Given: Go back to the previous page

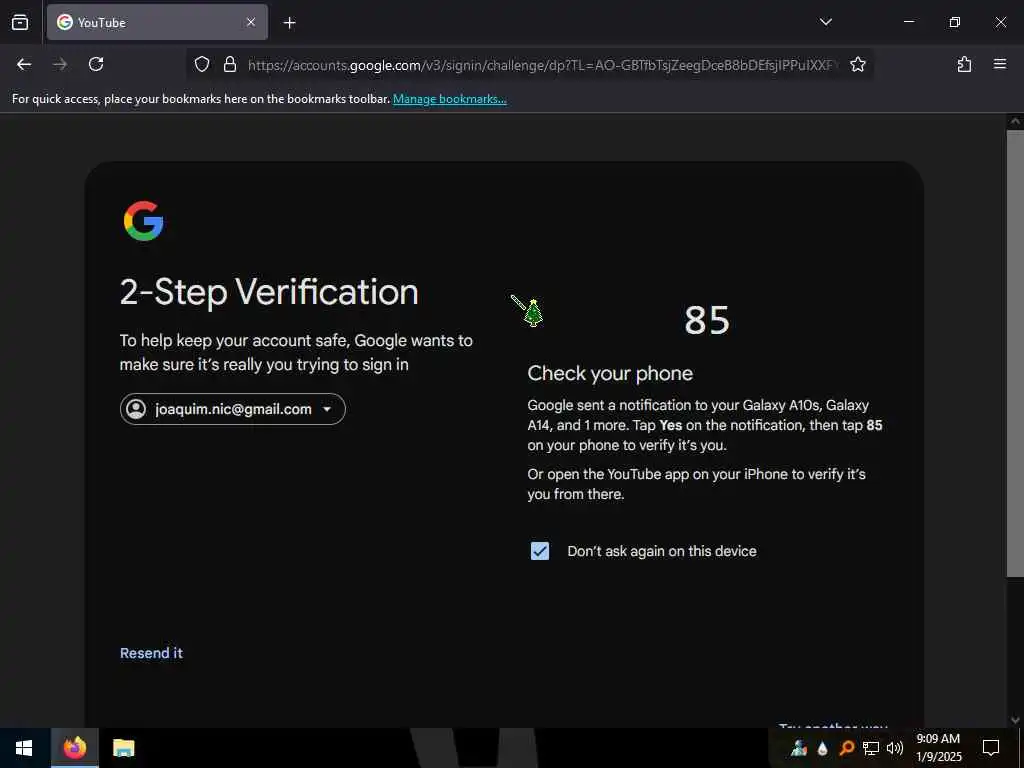Looking at the screenshot, I should pyautogui.click(x=24, y=64).
